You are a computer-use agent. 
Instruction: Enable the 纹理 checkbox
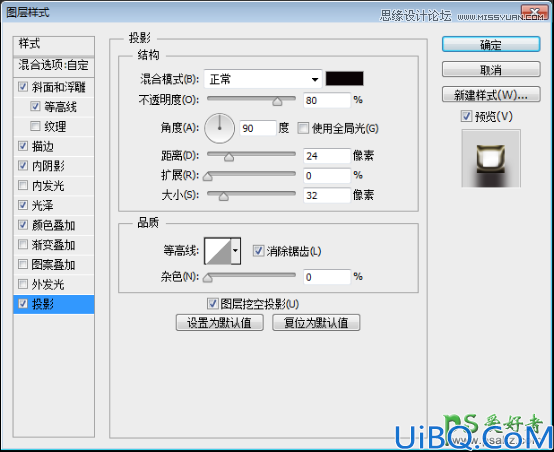point(35,126)
